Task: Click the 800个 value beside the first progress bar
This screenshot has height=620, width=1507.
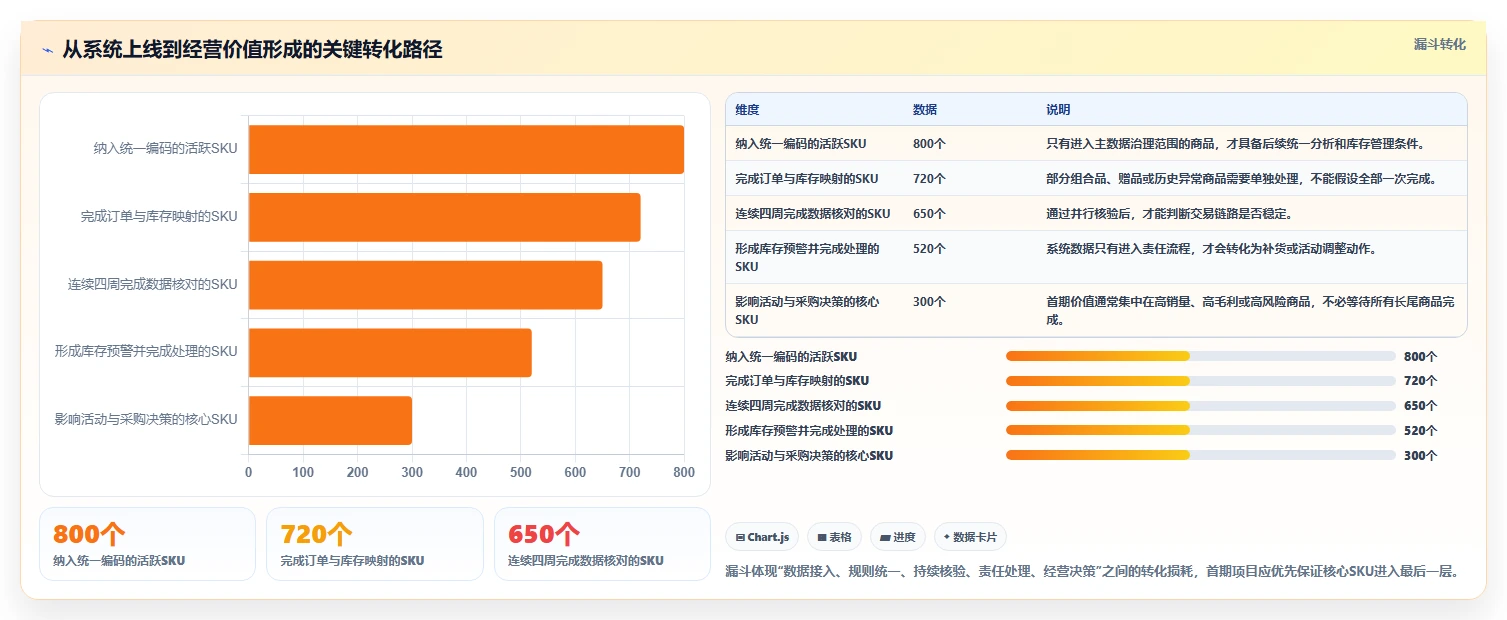Action: point(1420,356)
